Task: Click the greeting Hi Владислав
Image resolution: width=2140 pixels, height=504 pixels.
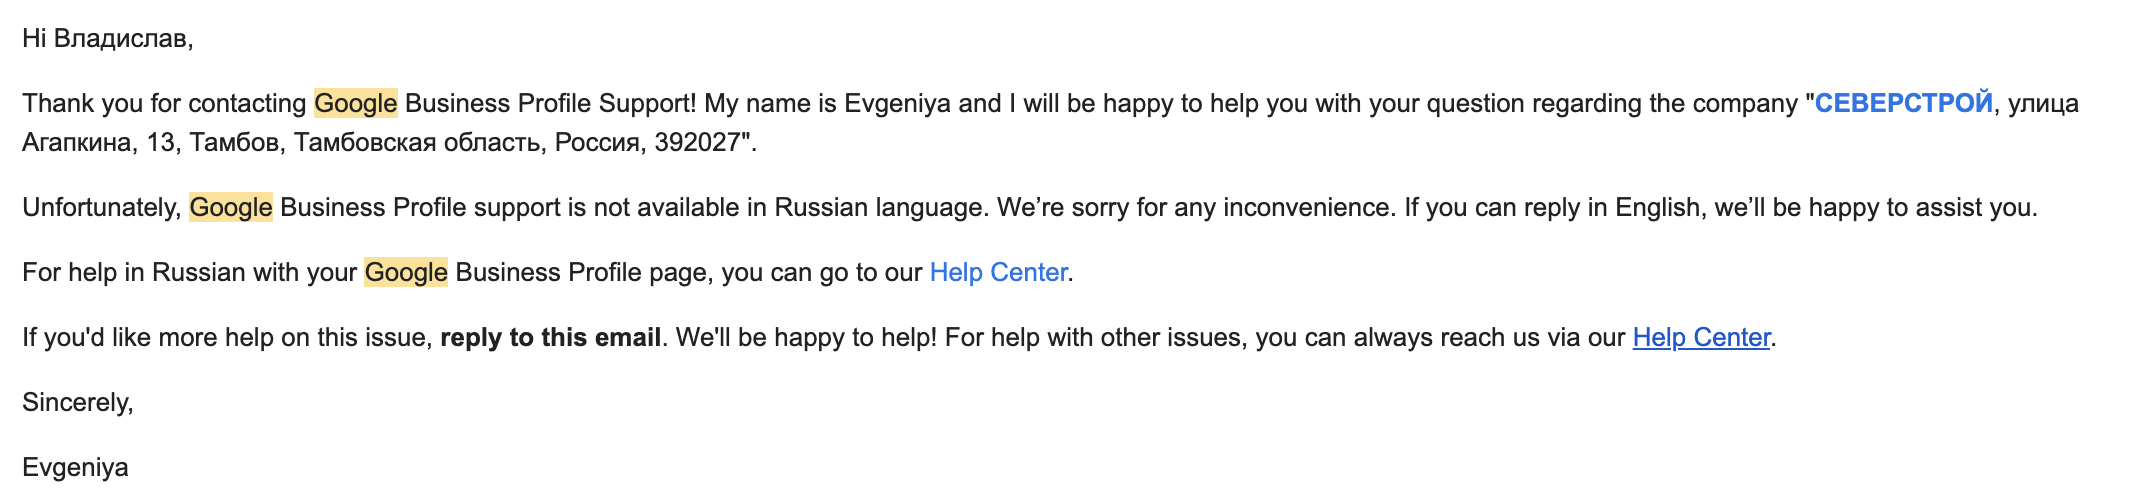Action: point(107,39)
